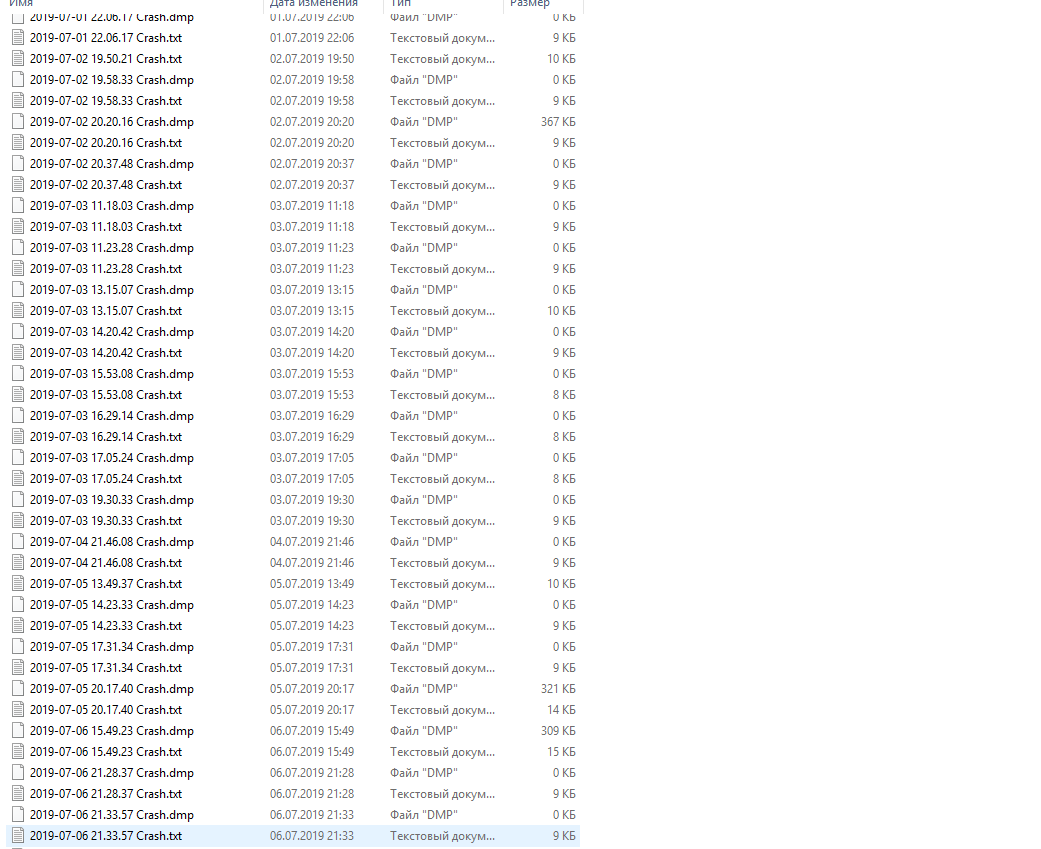
Task: Select file name 2019-07-03 15.53.08 Crash.txt
Action: pos(106,395)
